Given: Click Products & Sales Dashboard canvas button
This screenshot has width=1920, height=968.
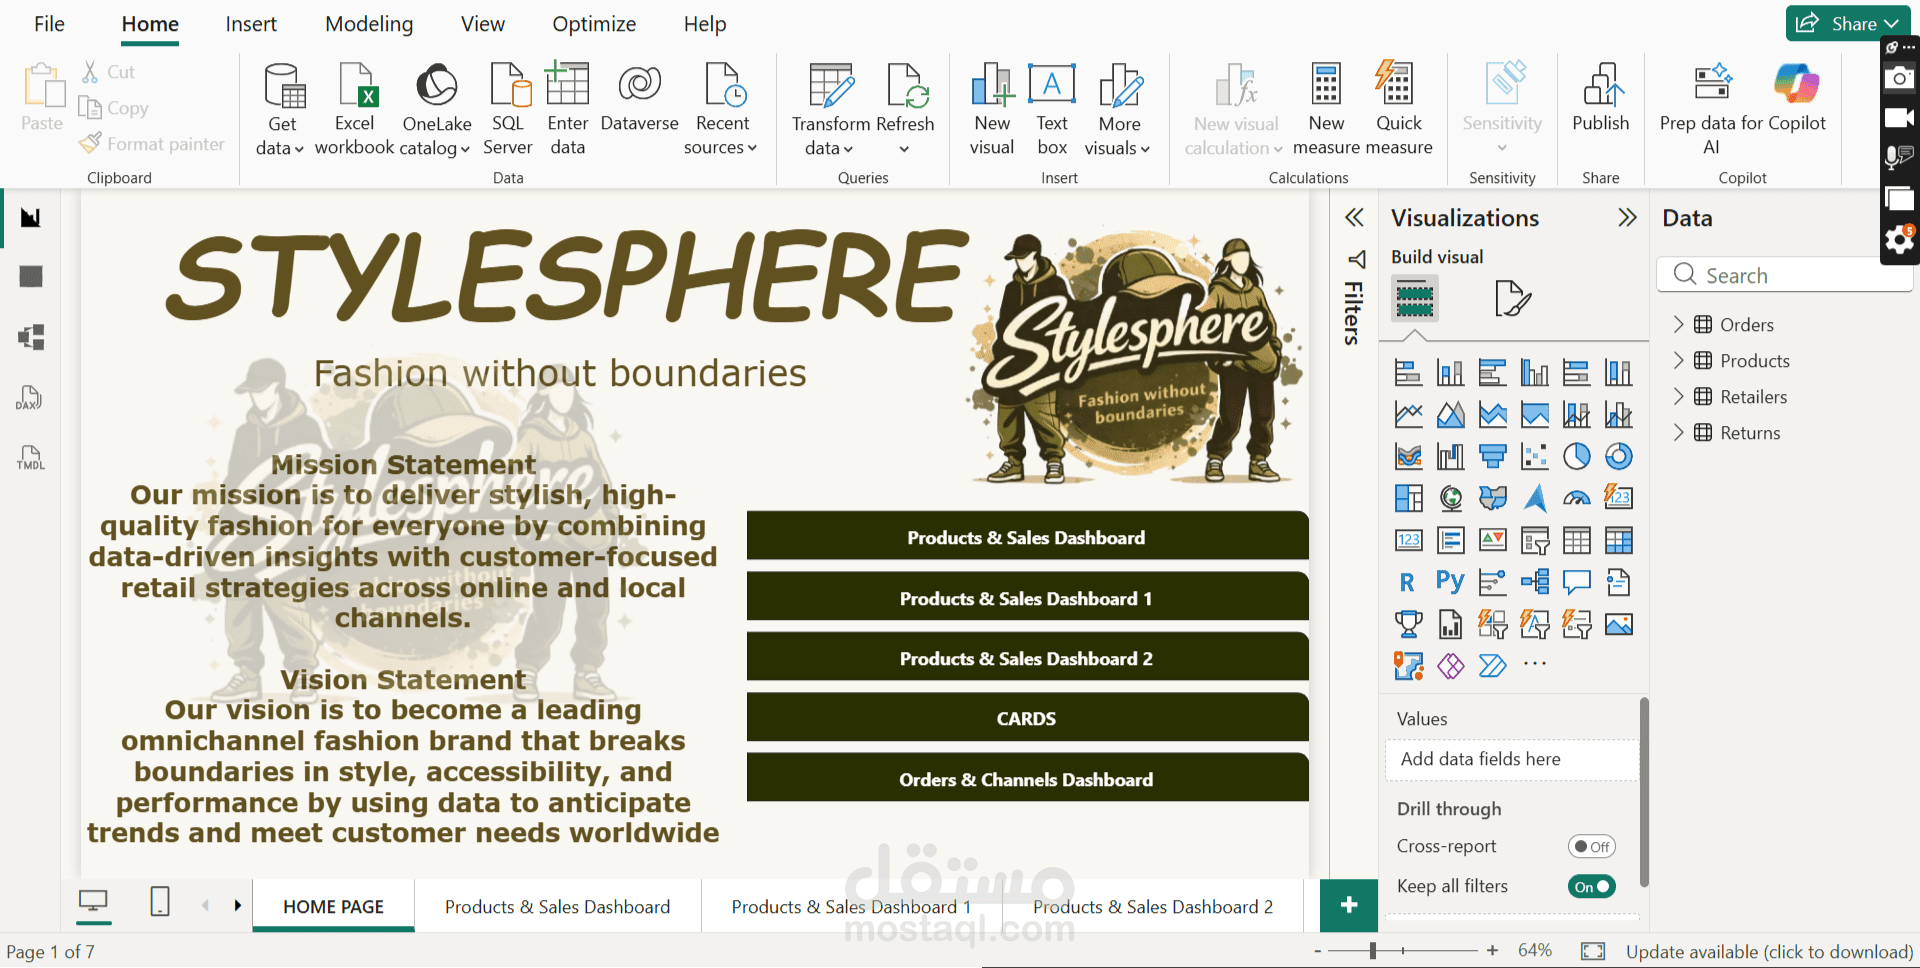Looking at the screenshot, I should pos(1027,537).
